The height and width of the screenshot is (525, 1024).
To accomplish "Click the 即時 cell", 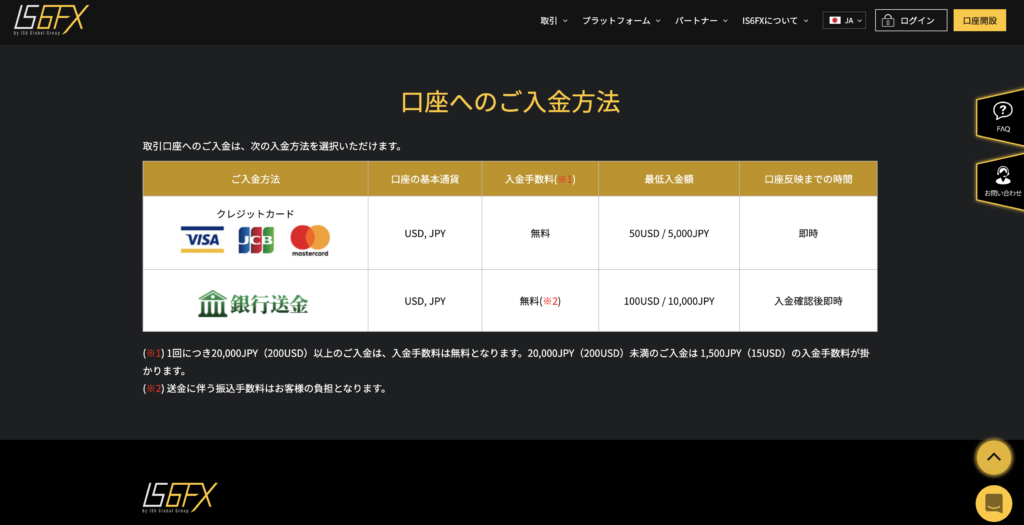I will (808, 233).
